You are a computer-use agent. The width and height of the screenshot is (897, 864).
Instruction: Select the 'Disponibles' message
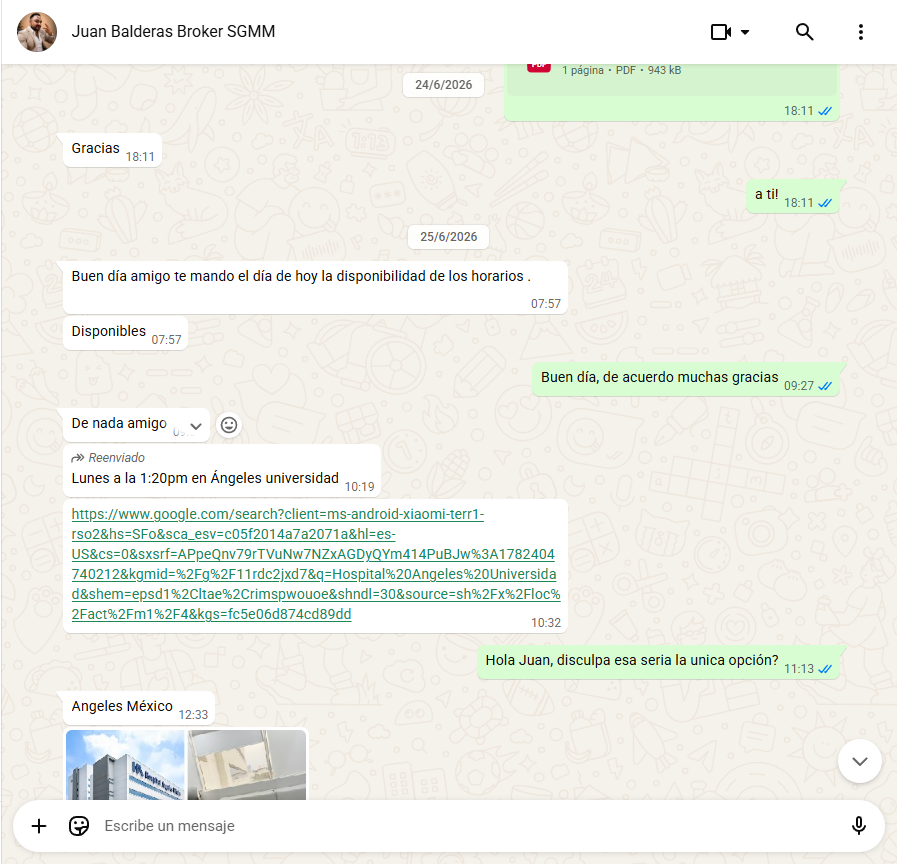click(x=125, y=333)
